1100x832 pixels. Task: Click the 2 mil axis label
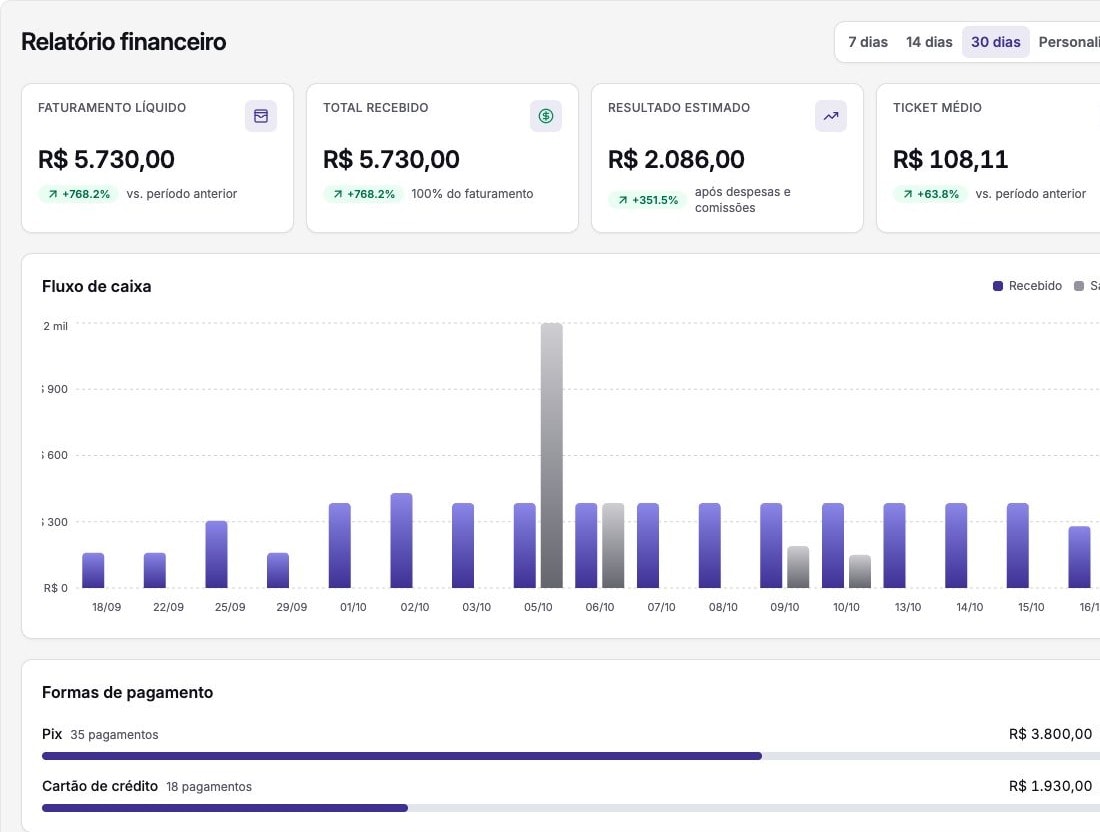coord(55,326)
